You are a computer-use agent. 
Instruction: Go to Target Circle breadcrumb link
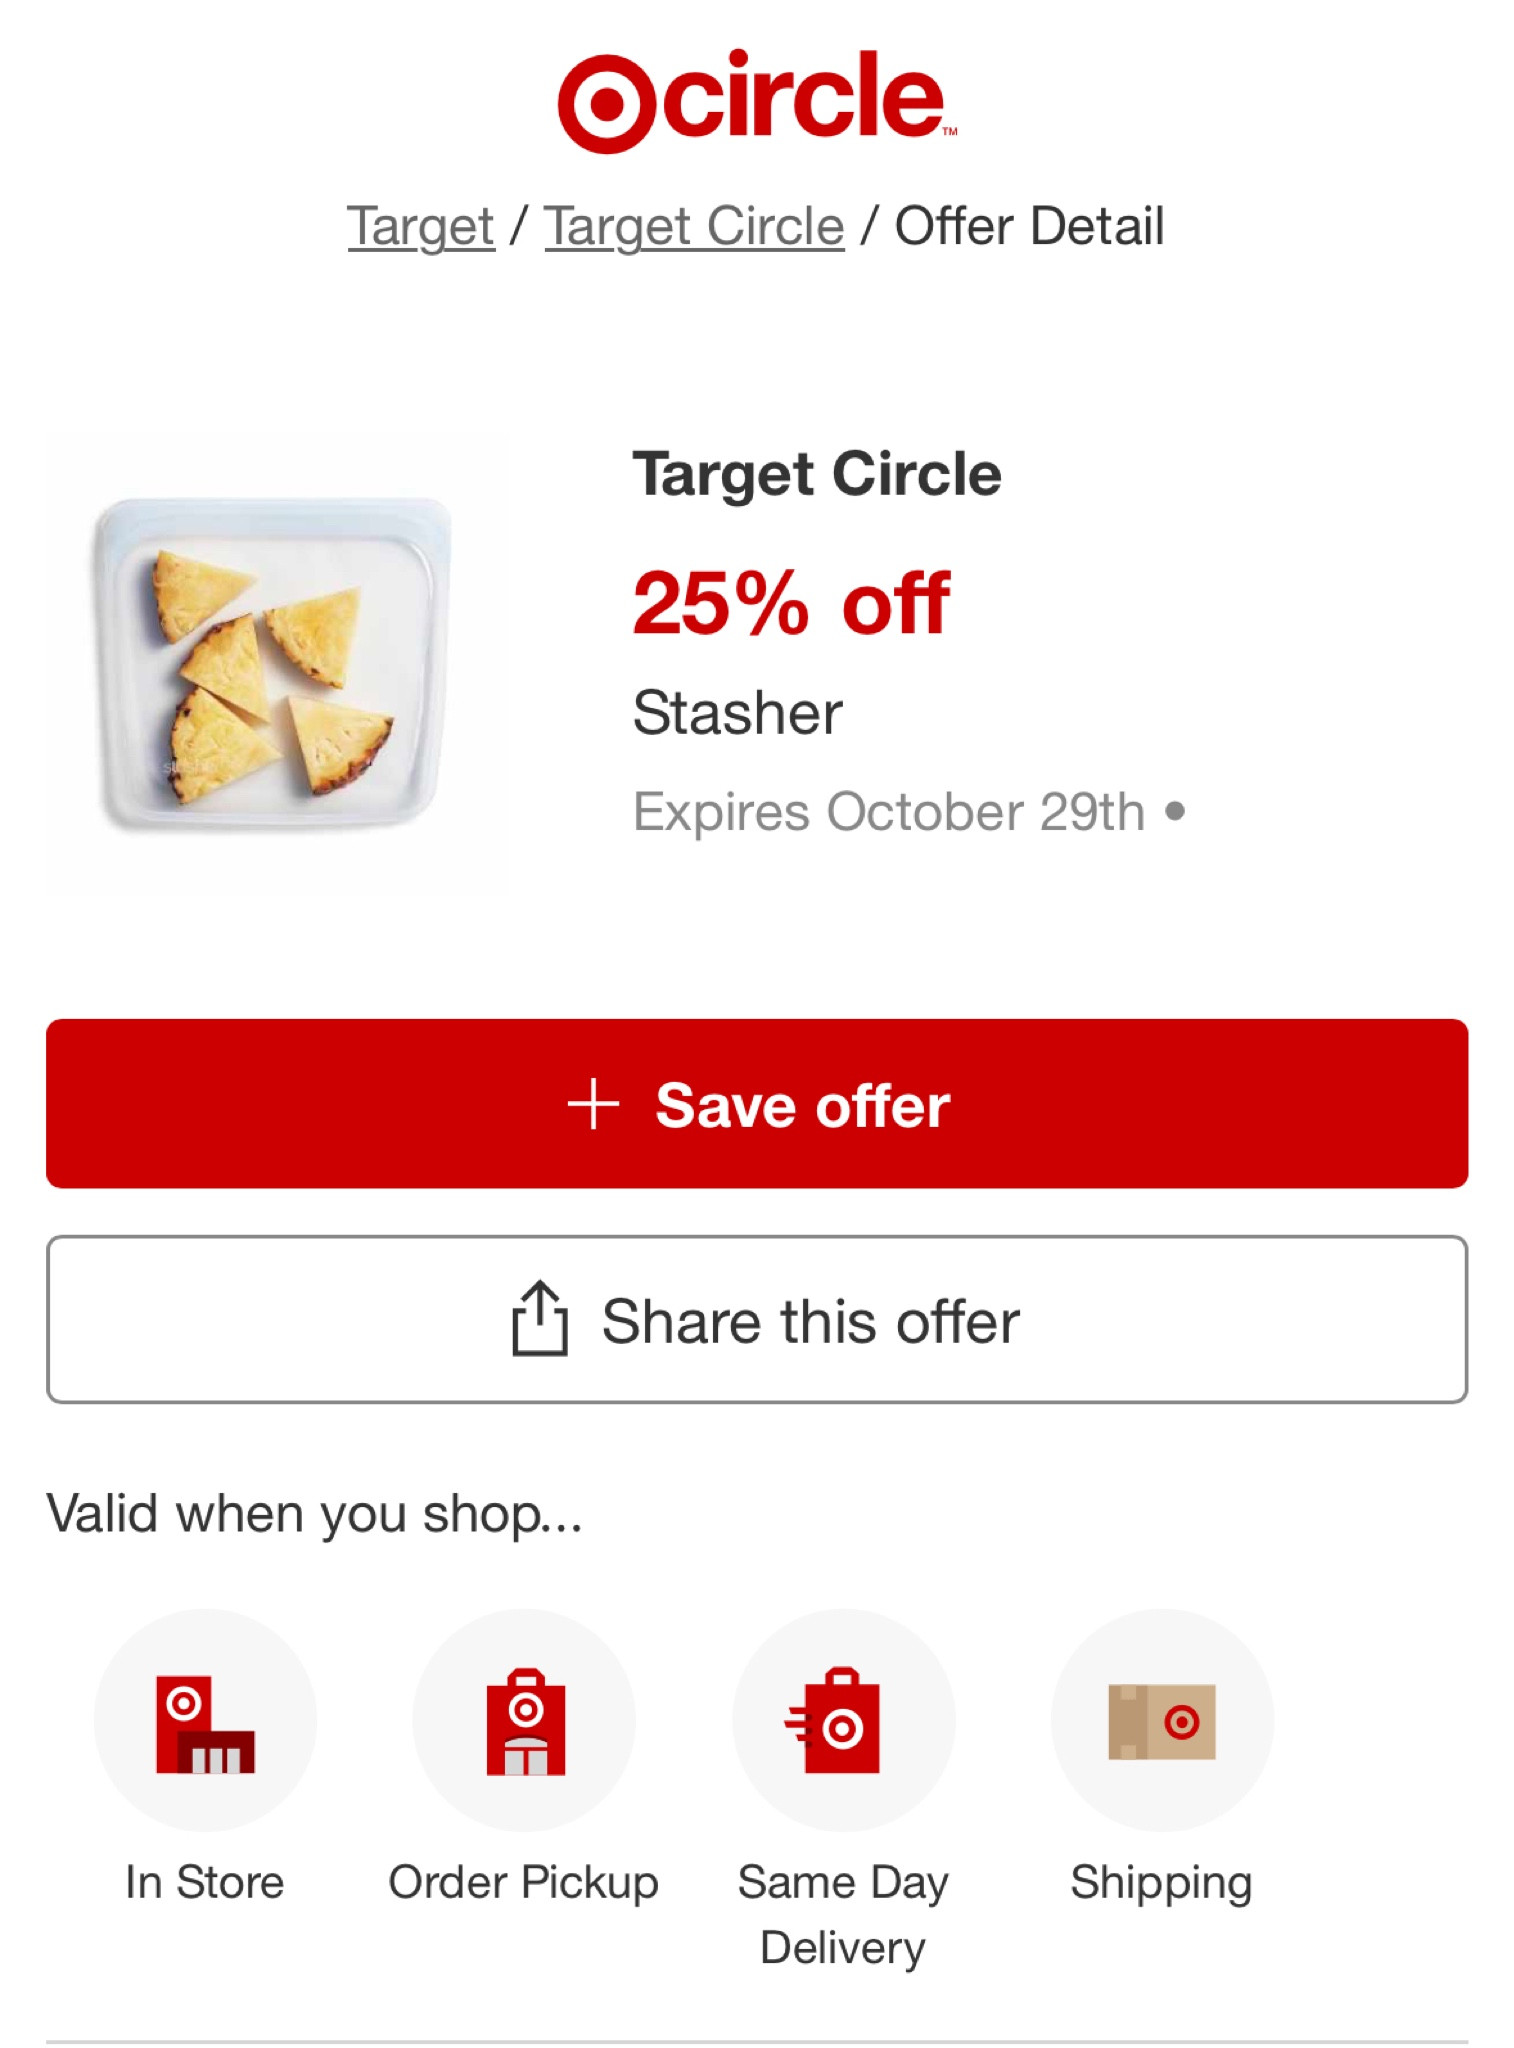click(x=694, y=226)
